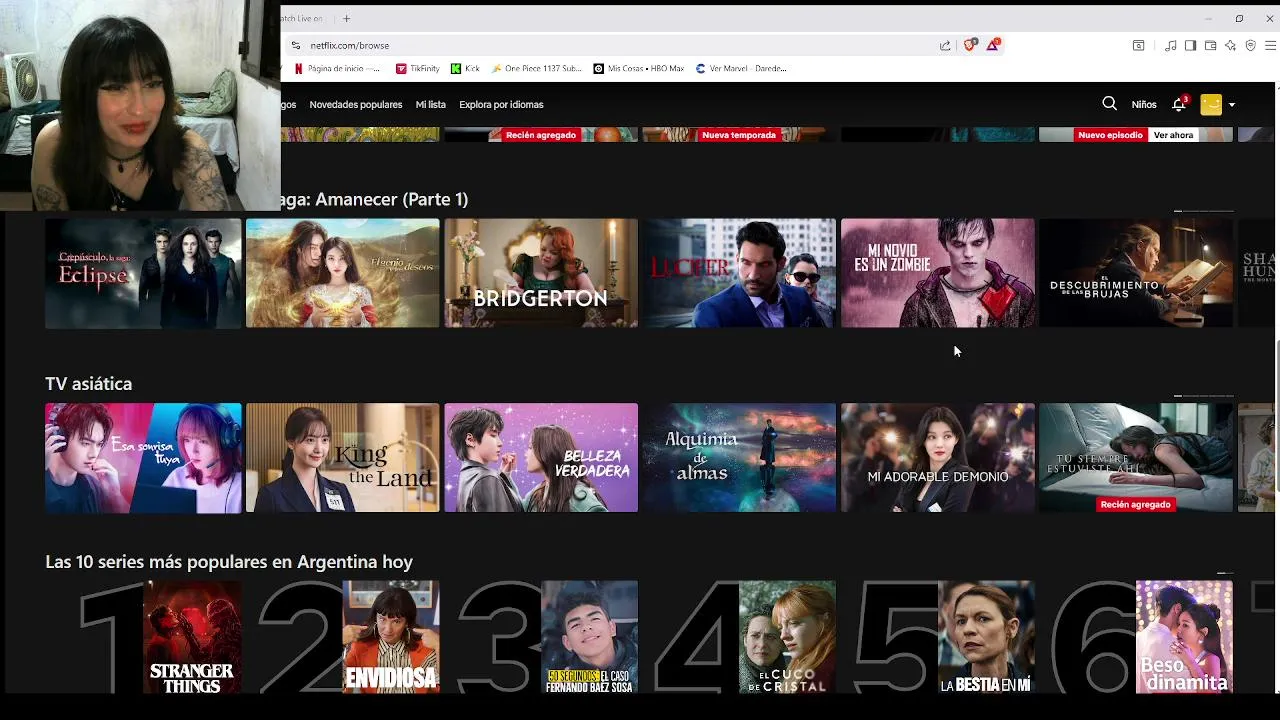
Task: Open Esa sonrisa tuya thumbnail
Action: (x=143, y=458)
